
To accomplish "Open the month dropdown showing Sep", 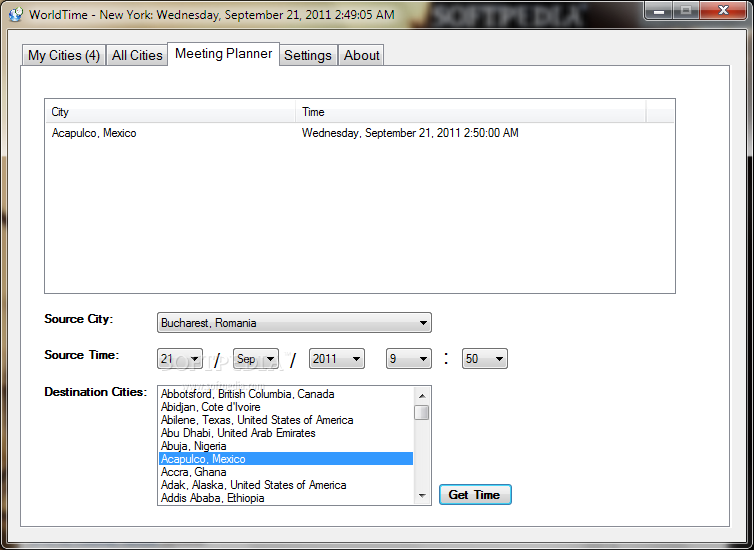I will [256, 359].
